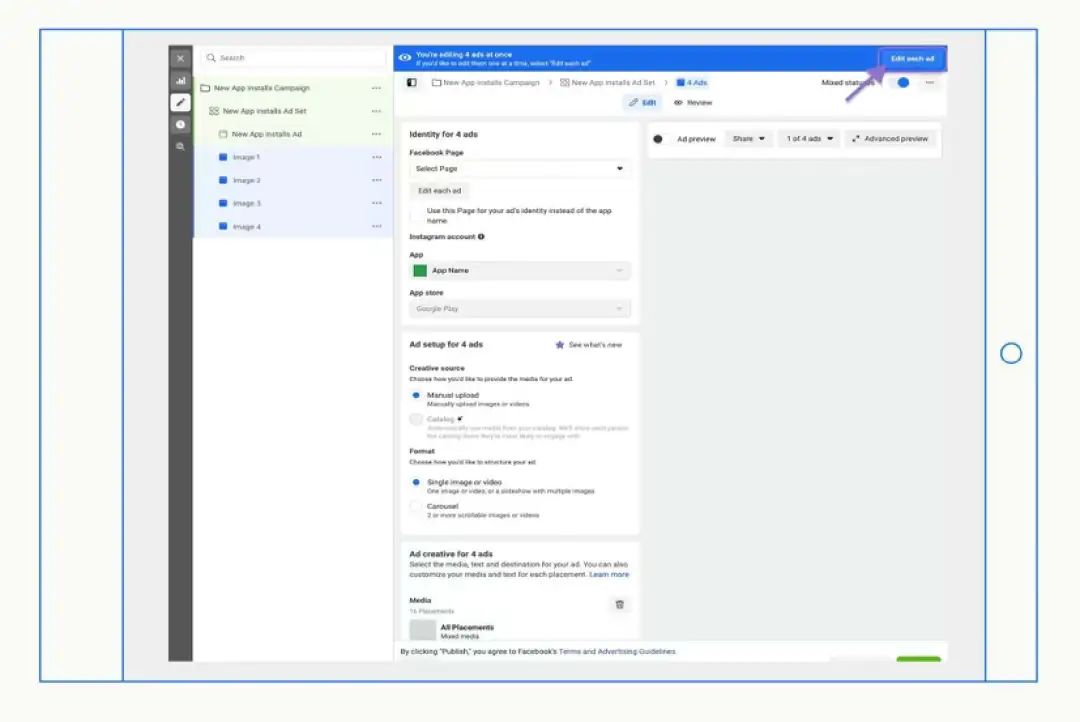The height and width of the screenshot is (722, 1080).
Task: Select Image 3 in campaign tree
Action: [247, 203]
